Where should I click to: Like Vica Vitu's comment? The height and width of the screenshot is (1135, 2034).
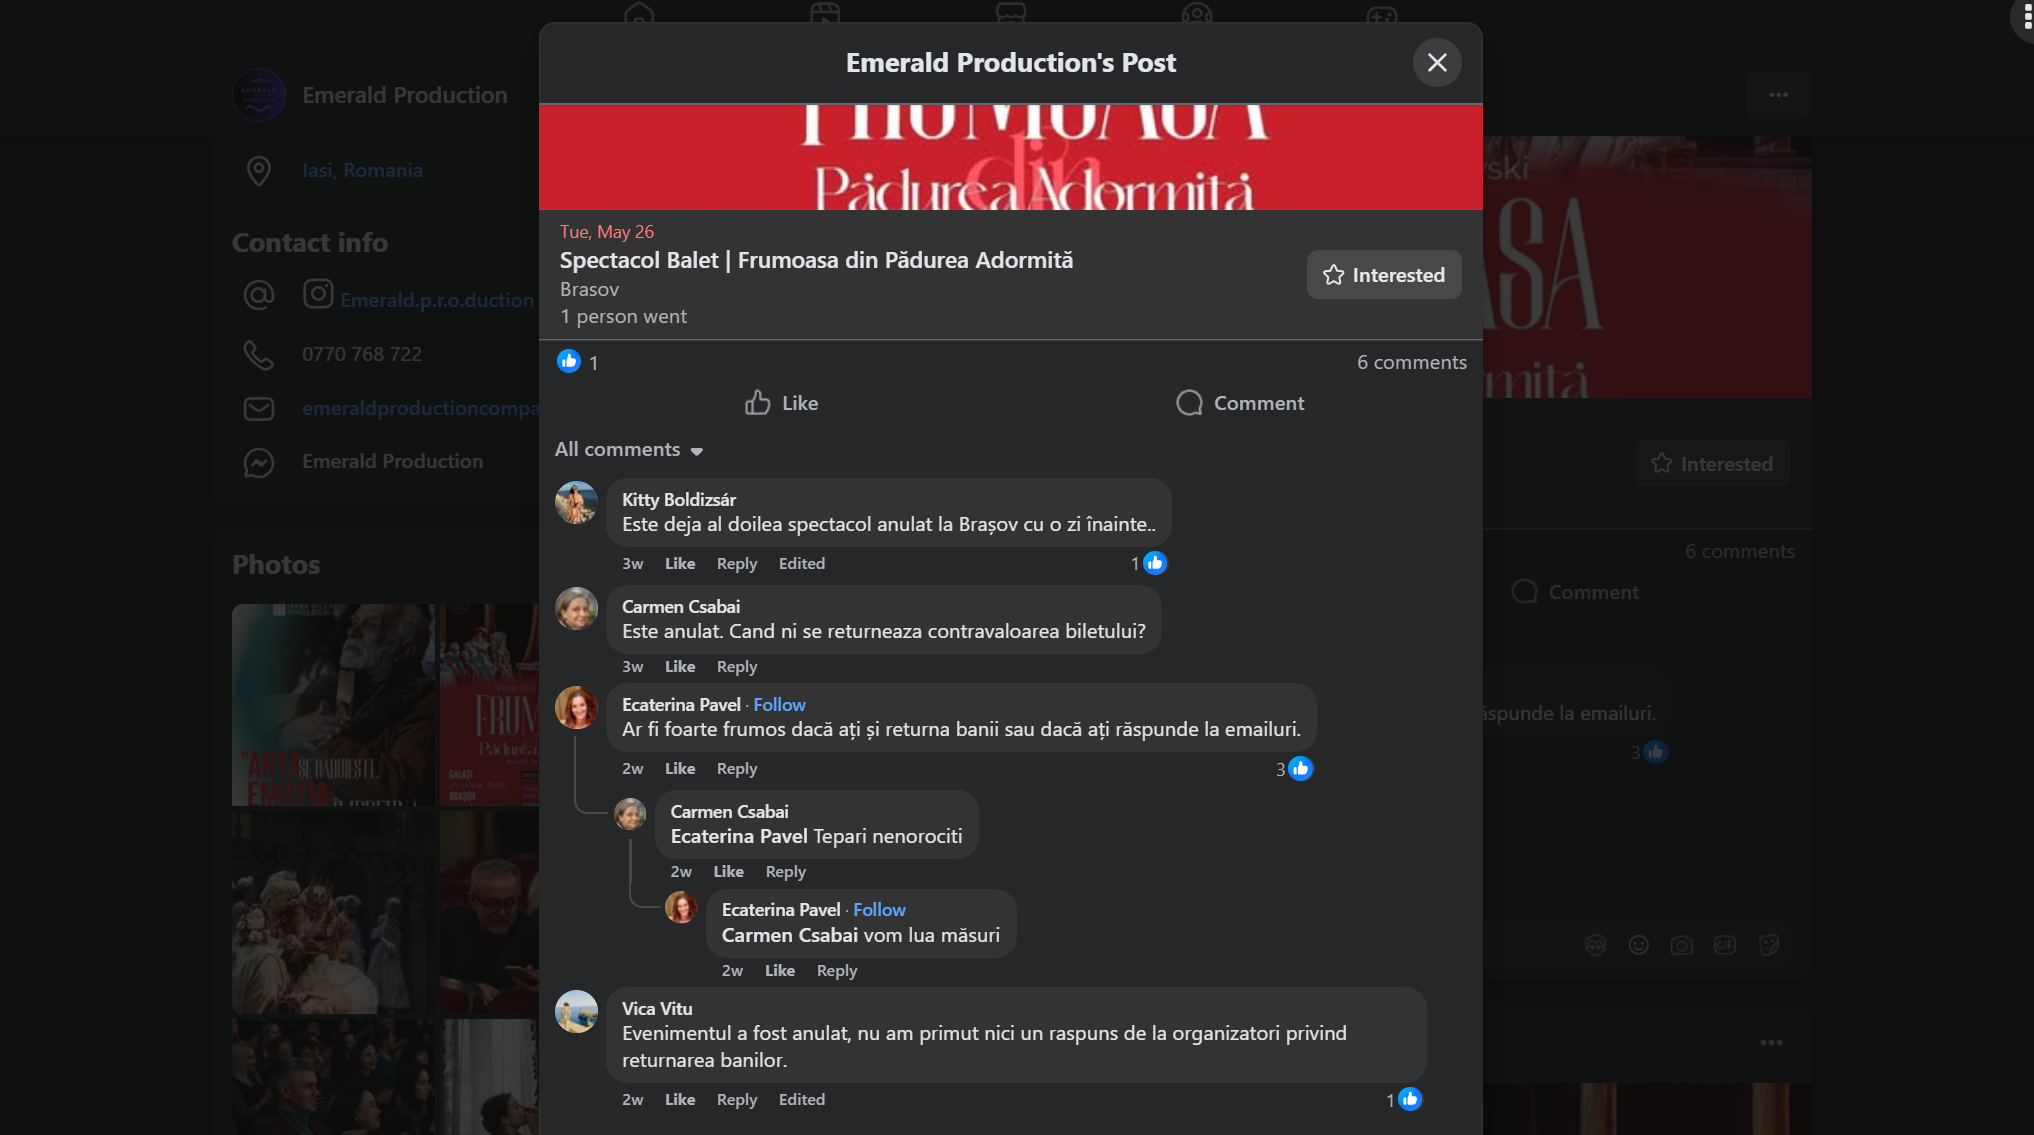coord(680,1100)
